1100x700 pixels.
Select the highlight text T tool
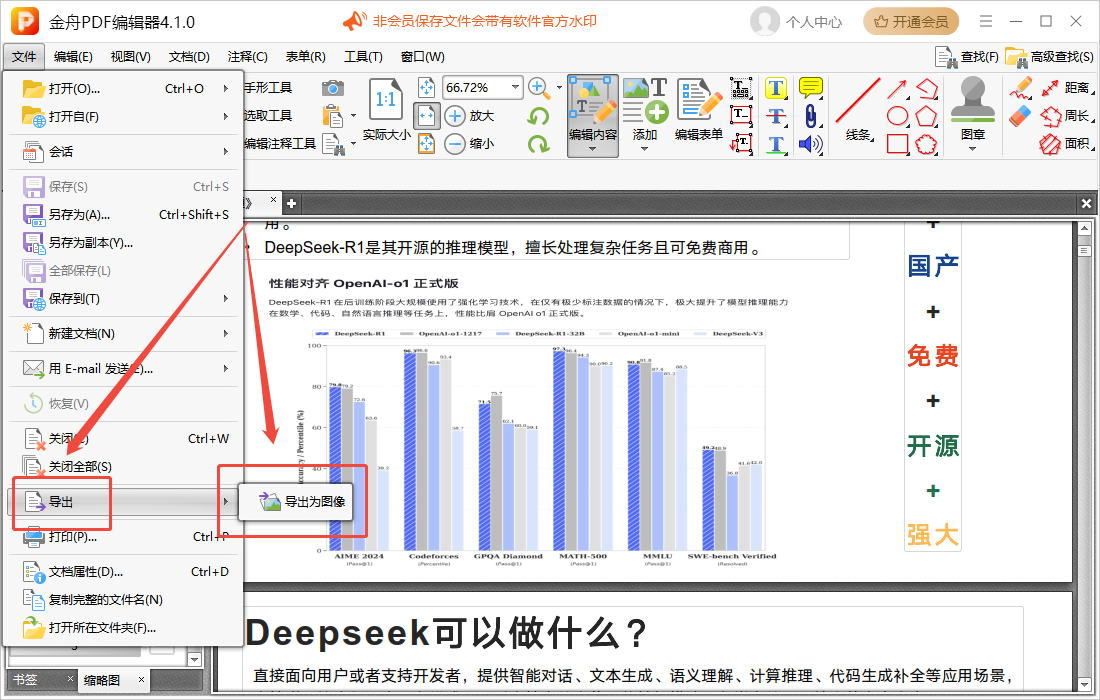click(x=775, y=88)
